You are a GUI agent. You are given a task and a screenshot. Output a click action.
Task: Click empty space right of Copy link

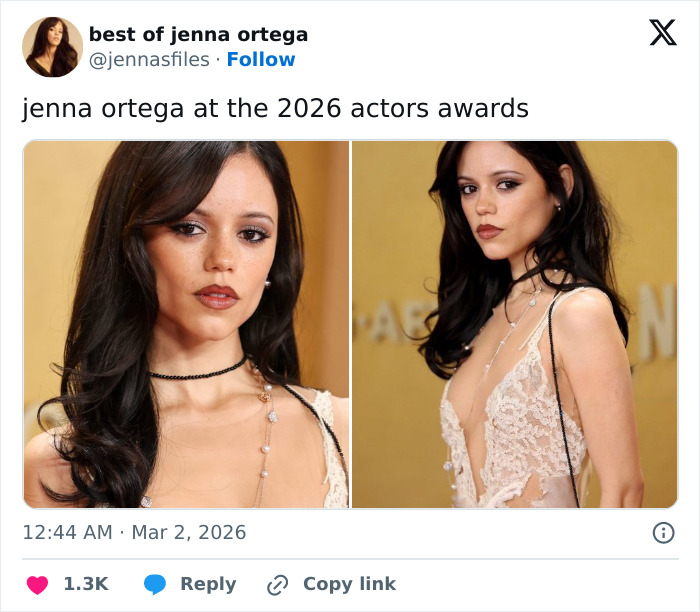coord(540,584)
